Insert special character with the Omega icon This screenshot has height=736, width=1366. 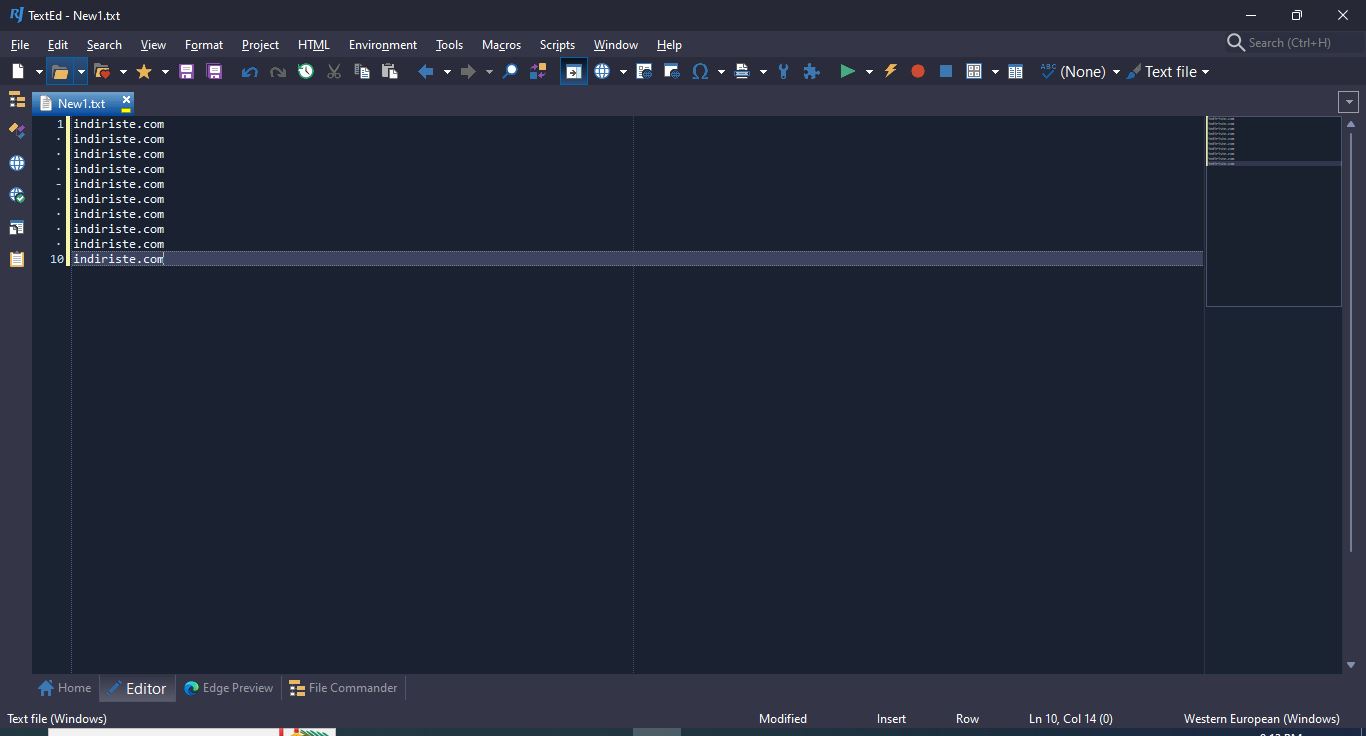700,71
